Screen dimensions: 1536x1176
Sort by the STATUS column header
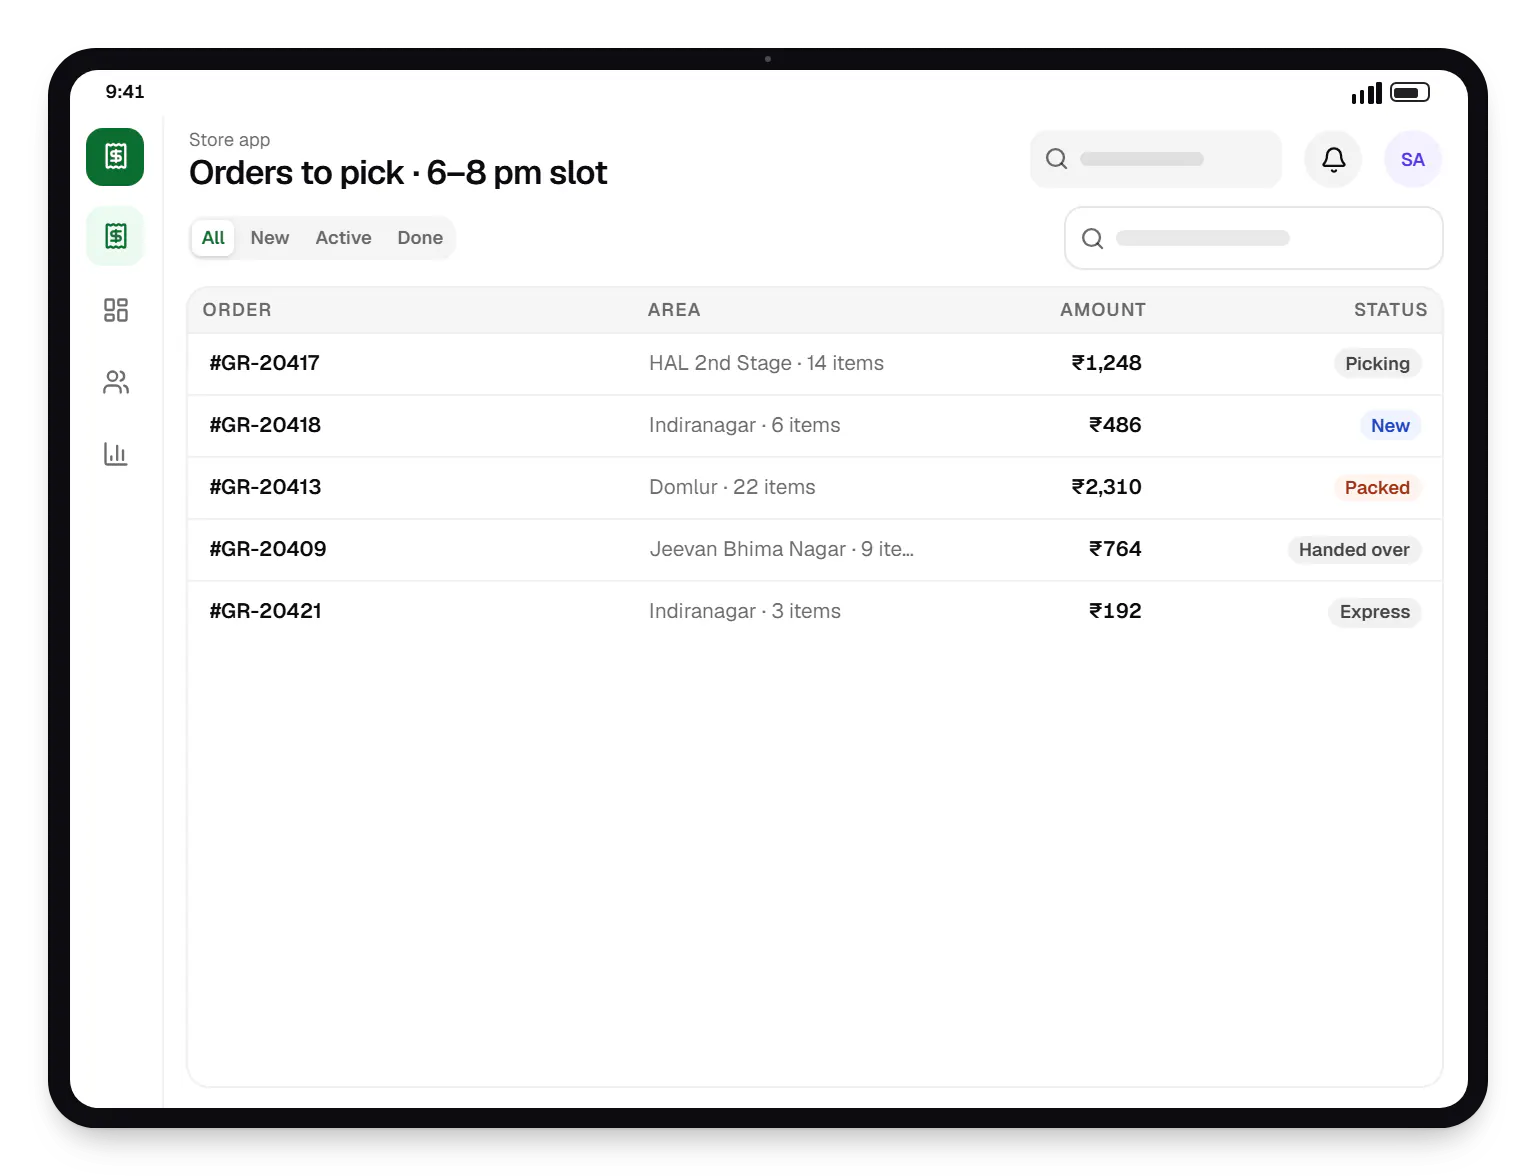click(x=1390, y=310)
